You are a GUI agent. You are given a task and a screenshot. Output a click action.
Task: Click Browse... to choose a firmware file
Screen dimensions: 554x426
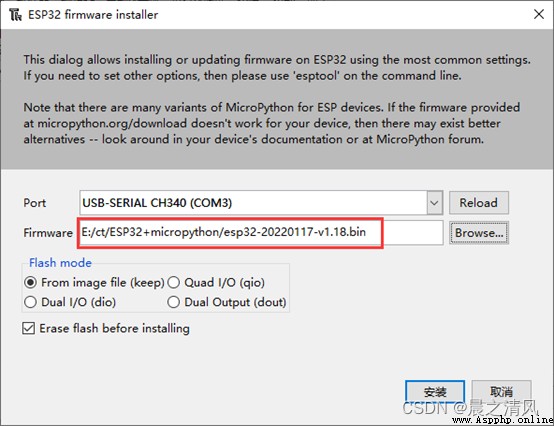[479, 233]
